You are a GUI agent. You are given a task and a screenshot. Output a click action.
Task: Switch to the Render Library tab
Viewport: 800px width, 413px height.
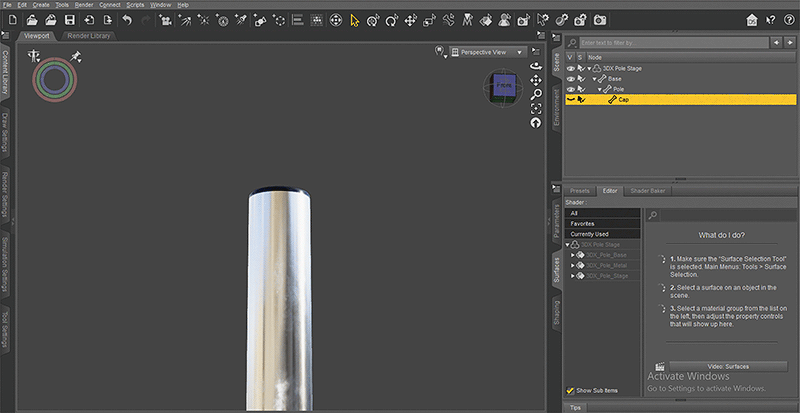tap(88, 36)
